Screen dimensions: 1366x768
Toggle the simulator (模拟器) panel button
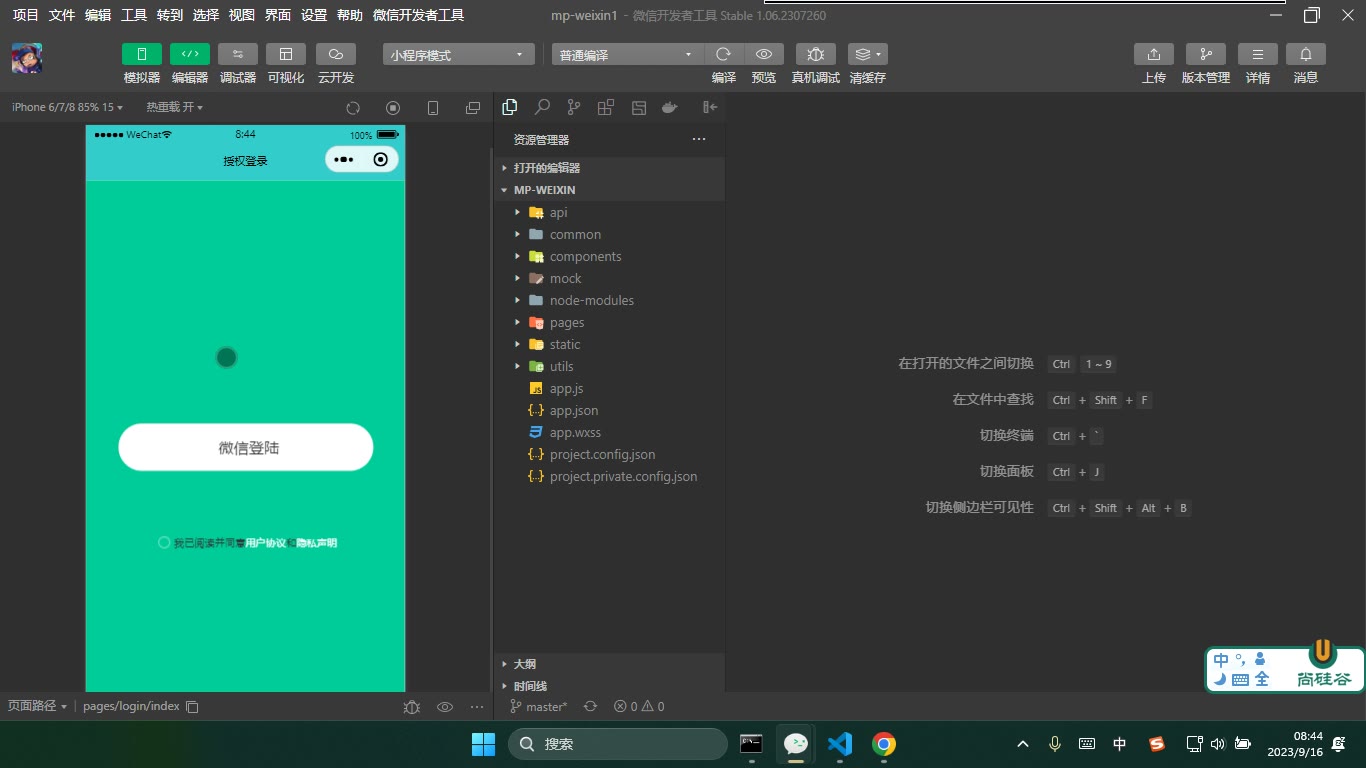(142, 54)
